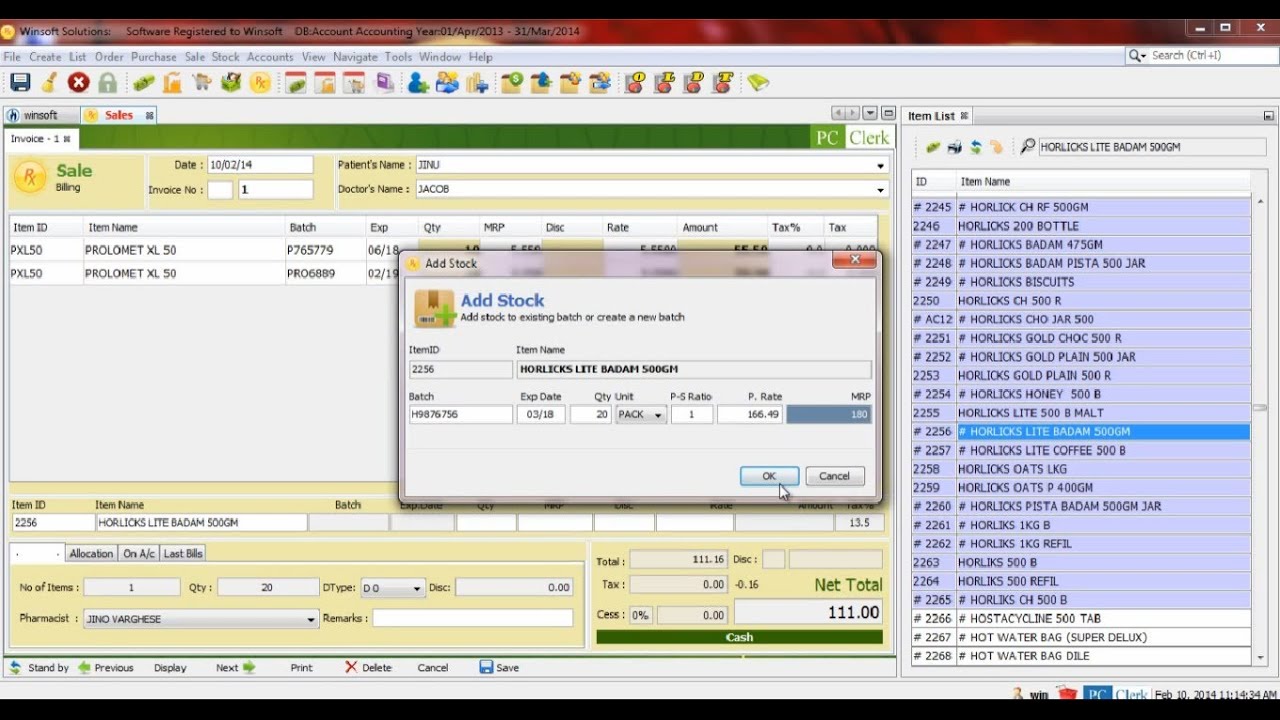Click the padlock icon in the toolbar
This screenshot has width=1280, height=720.
click(107, 83)
